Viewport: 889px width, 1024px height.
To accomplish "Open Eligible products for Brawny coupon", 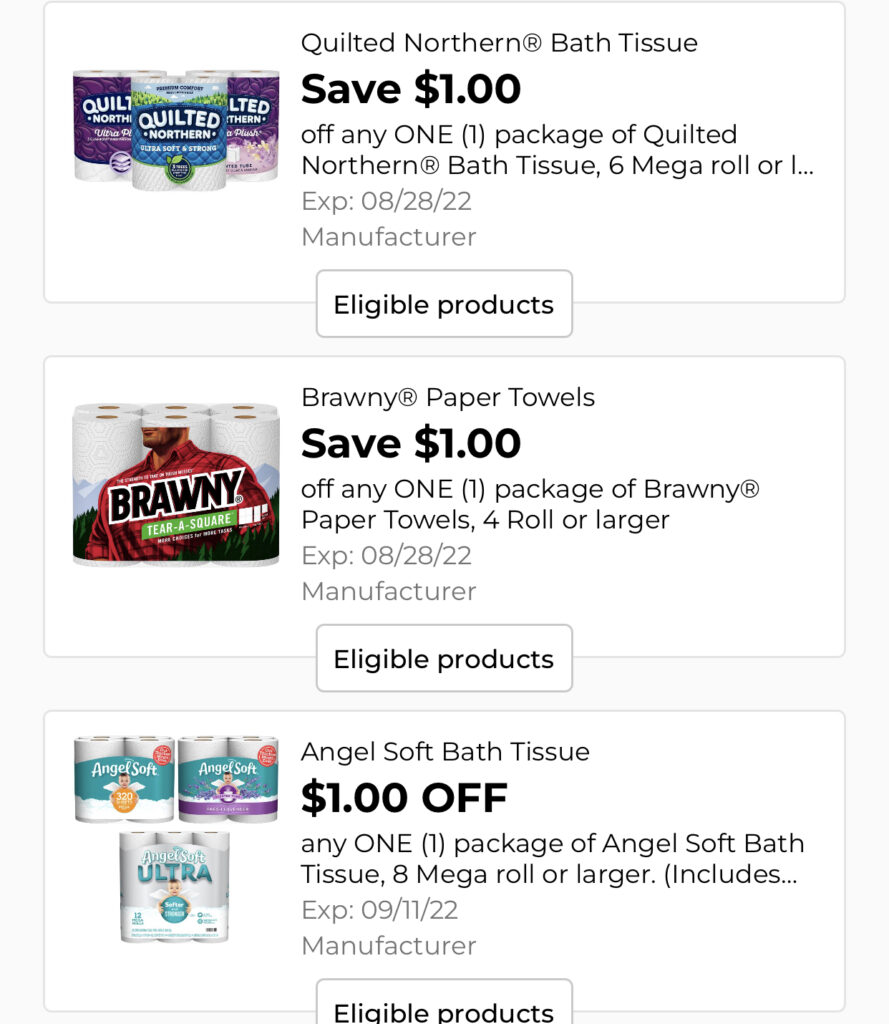I will 444,659.
